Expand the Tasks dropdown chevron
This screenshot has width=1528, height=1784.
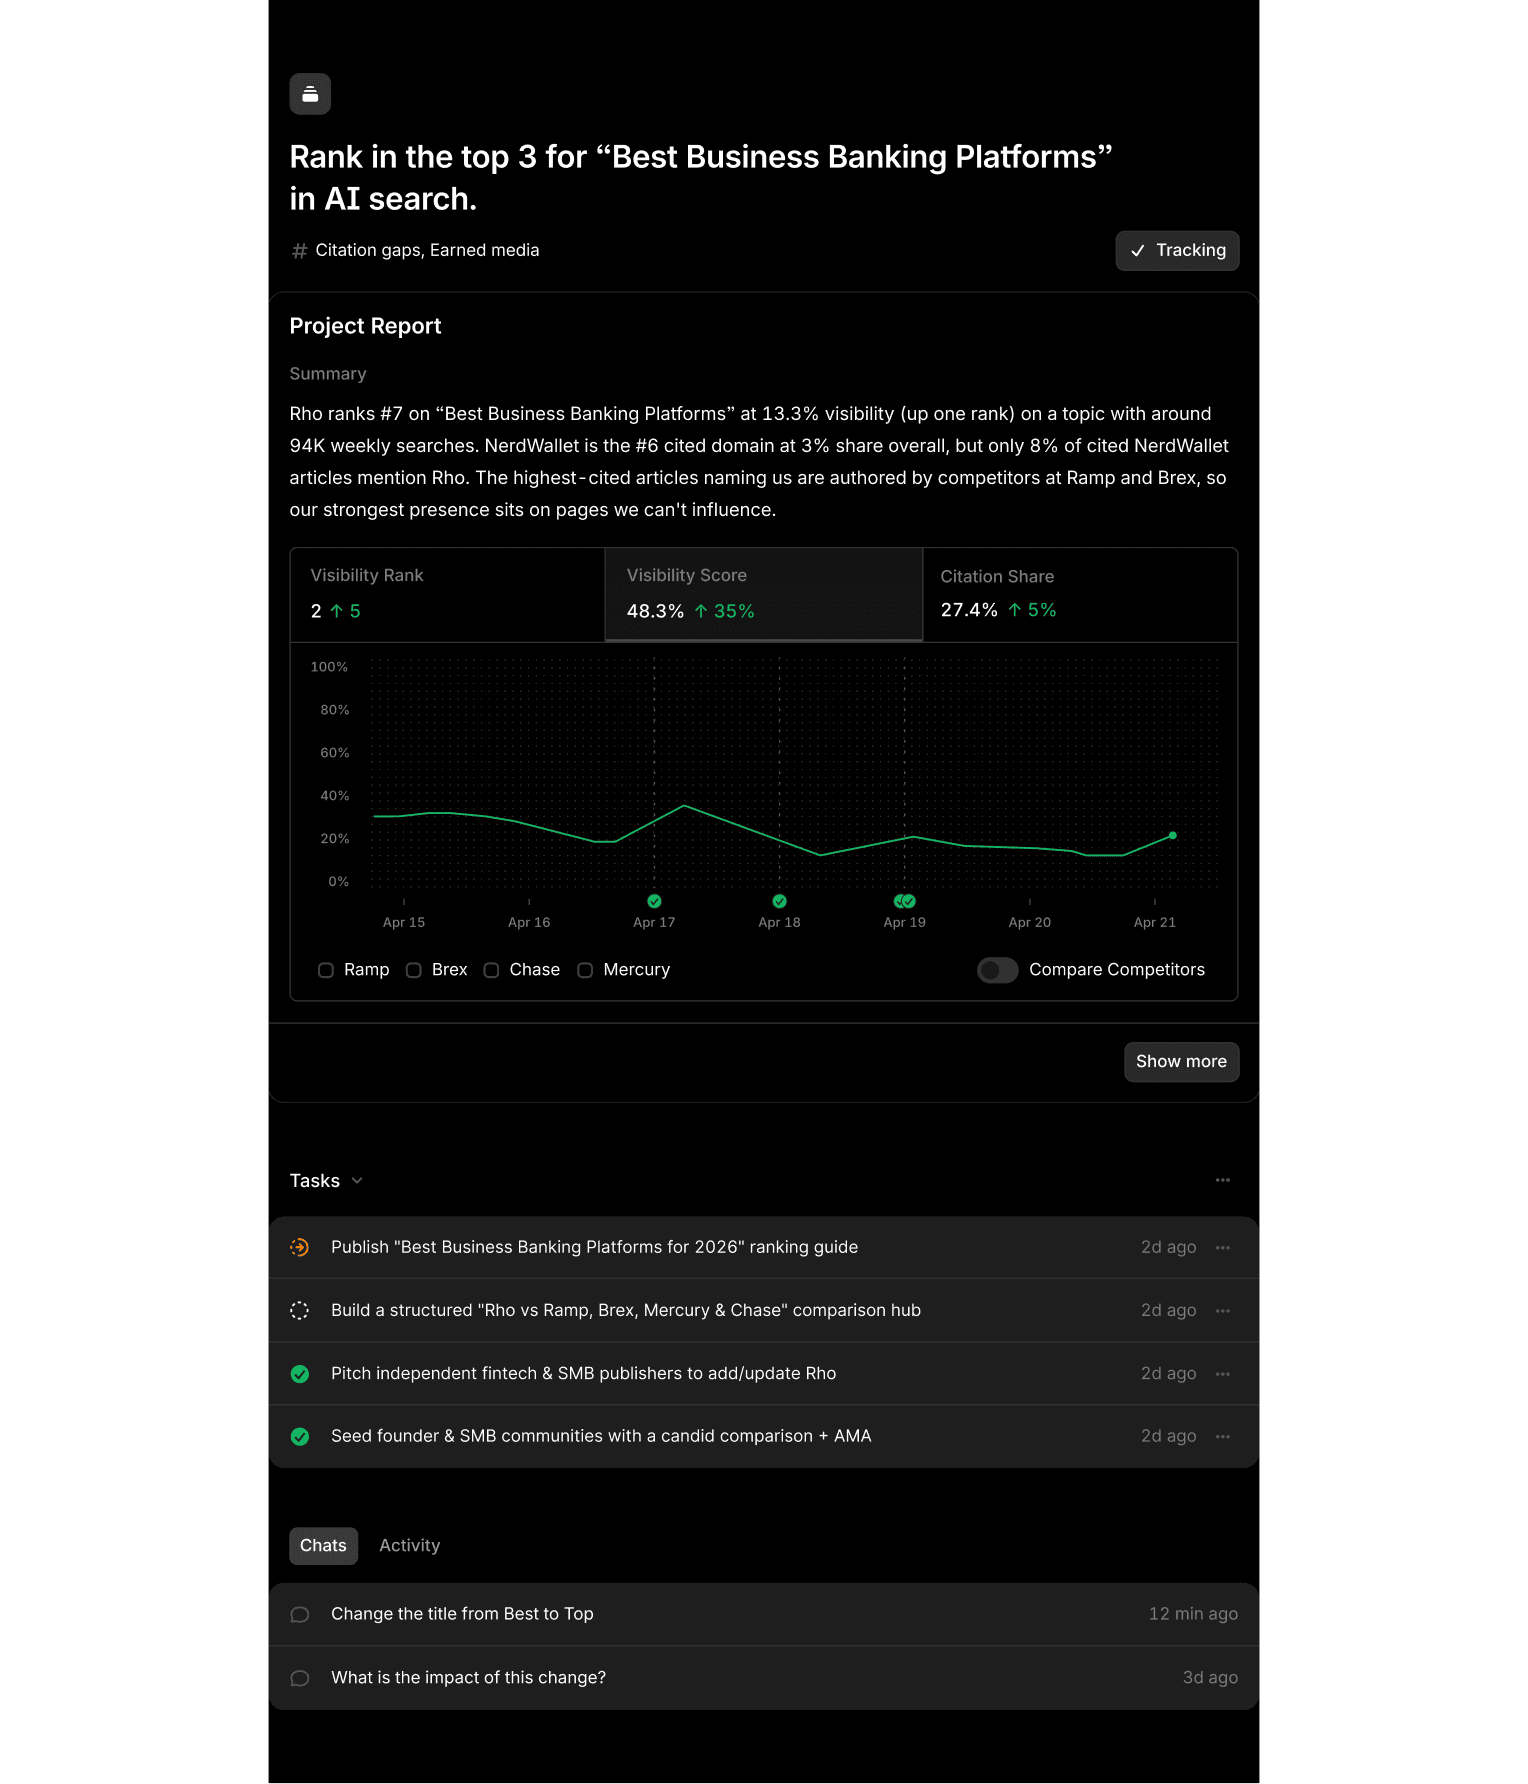pos(357,1181)
